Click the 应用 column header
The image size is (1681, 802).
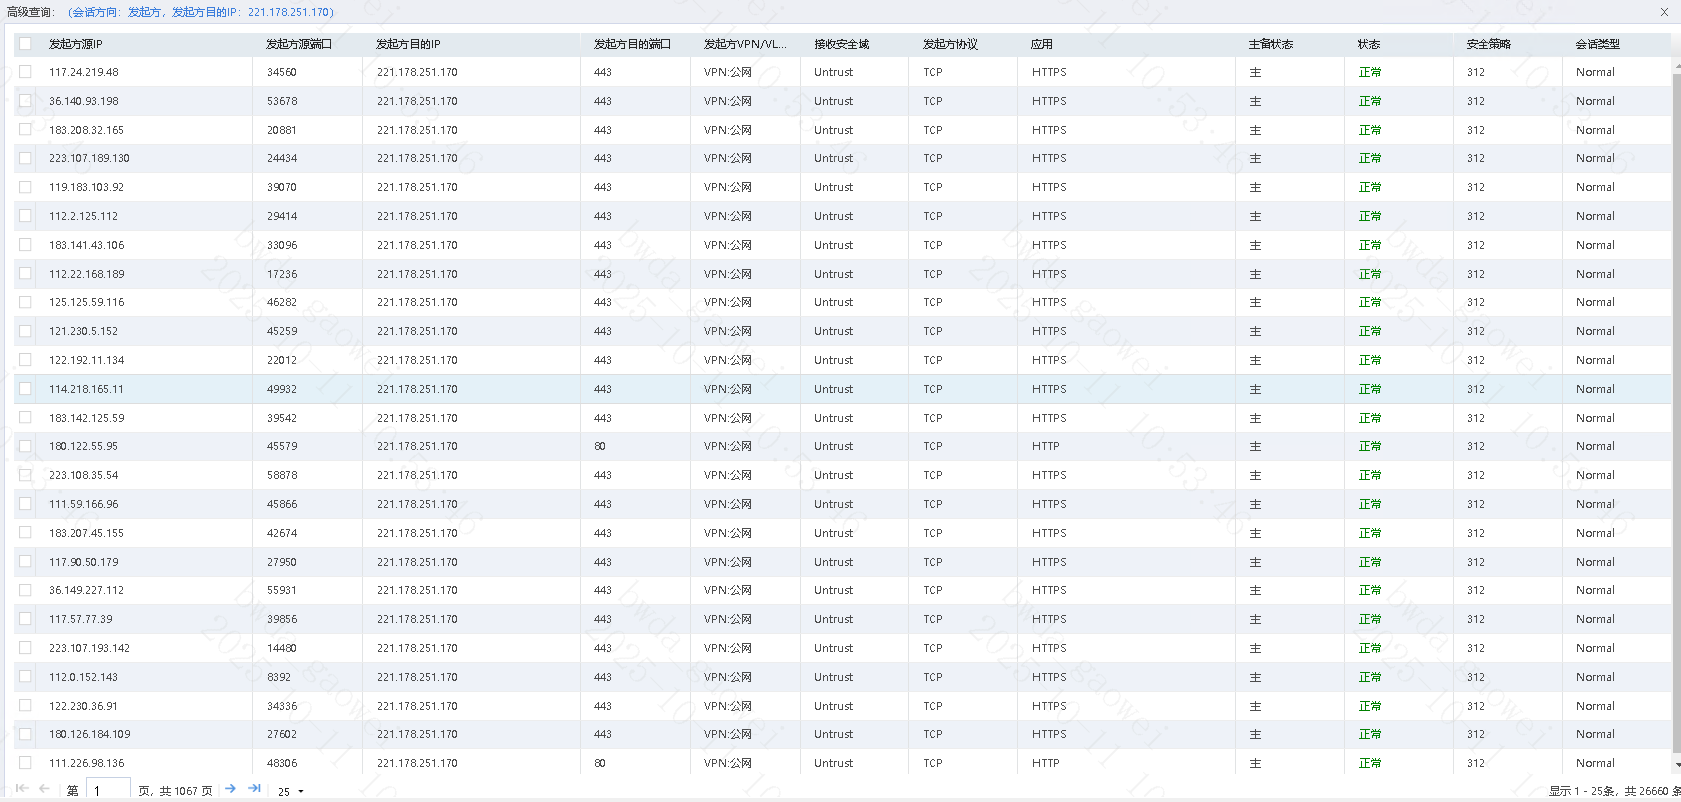(1041, 44)
